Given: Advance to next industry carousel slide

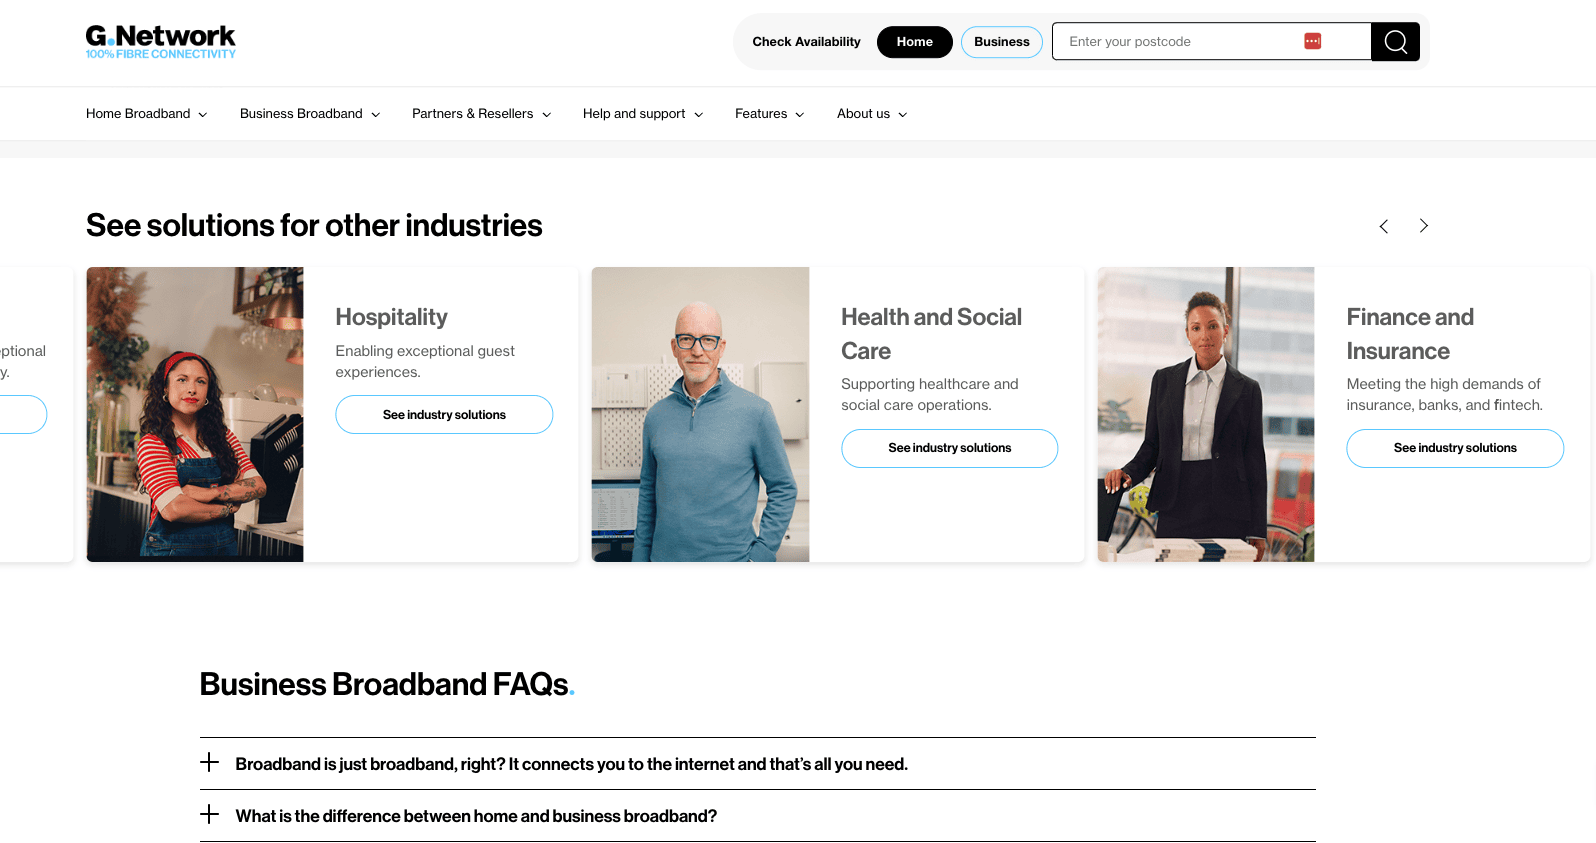Looking at the screenshot, I should [1423, 226].
